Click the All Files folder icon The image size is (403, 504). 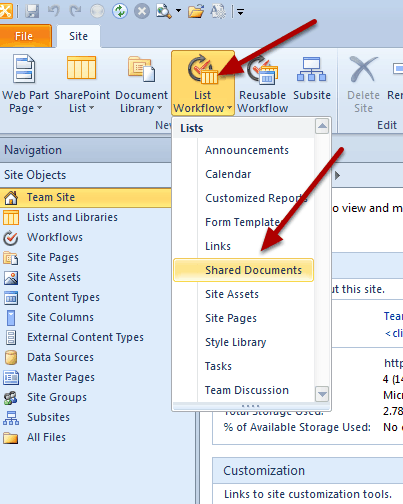[11, 438]
